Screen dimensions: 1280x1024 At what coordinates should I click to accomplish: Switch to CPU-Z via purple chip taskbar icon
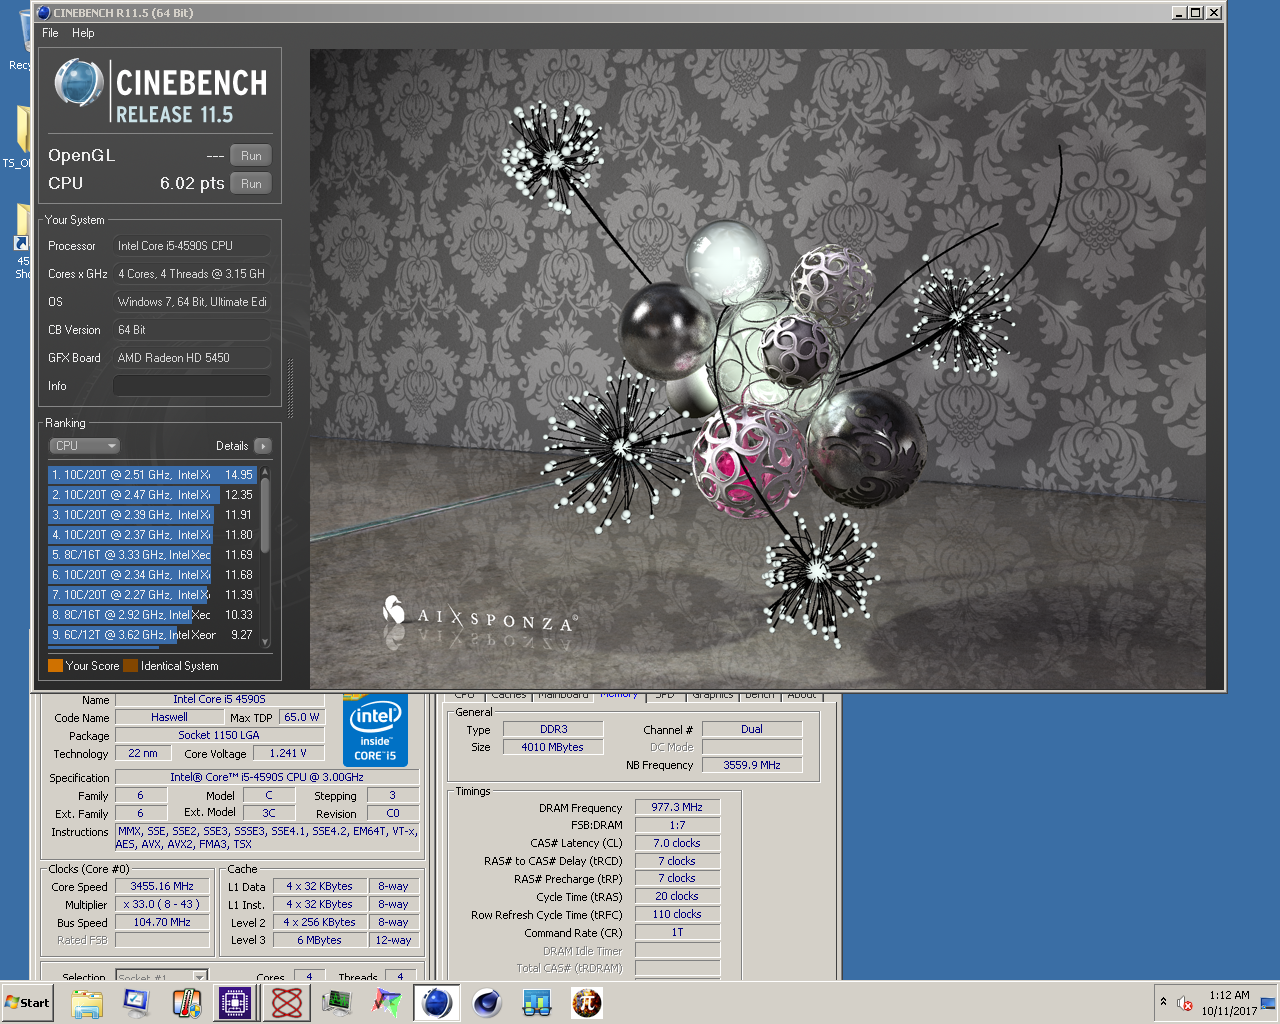pyautogui.click(x=236, y=1003)
